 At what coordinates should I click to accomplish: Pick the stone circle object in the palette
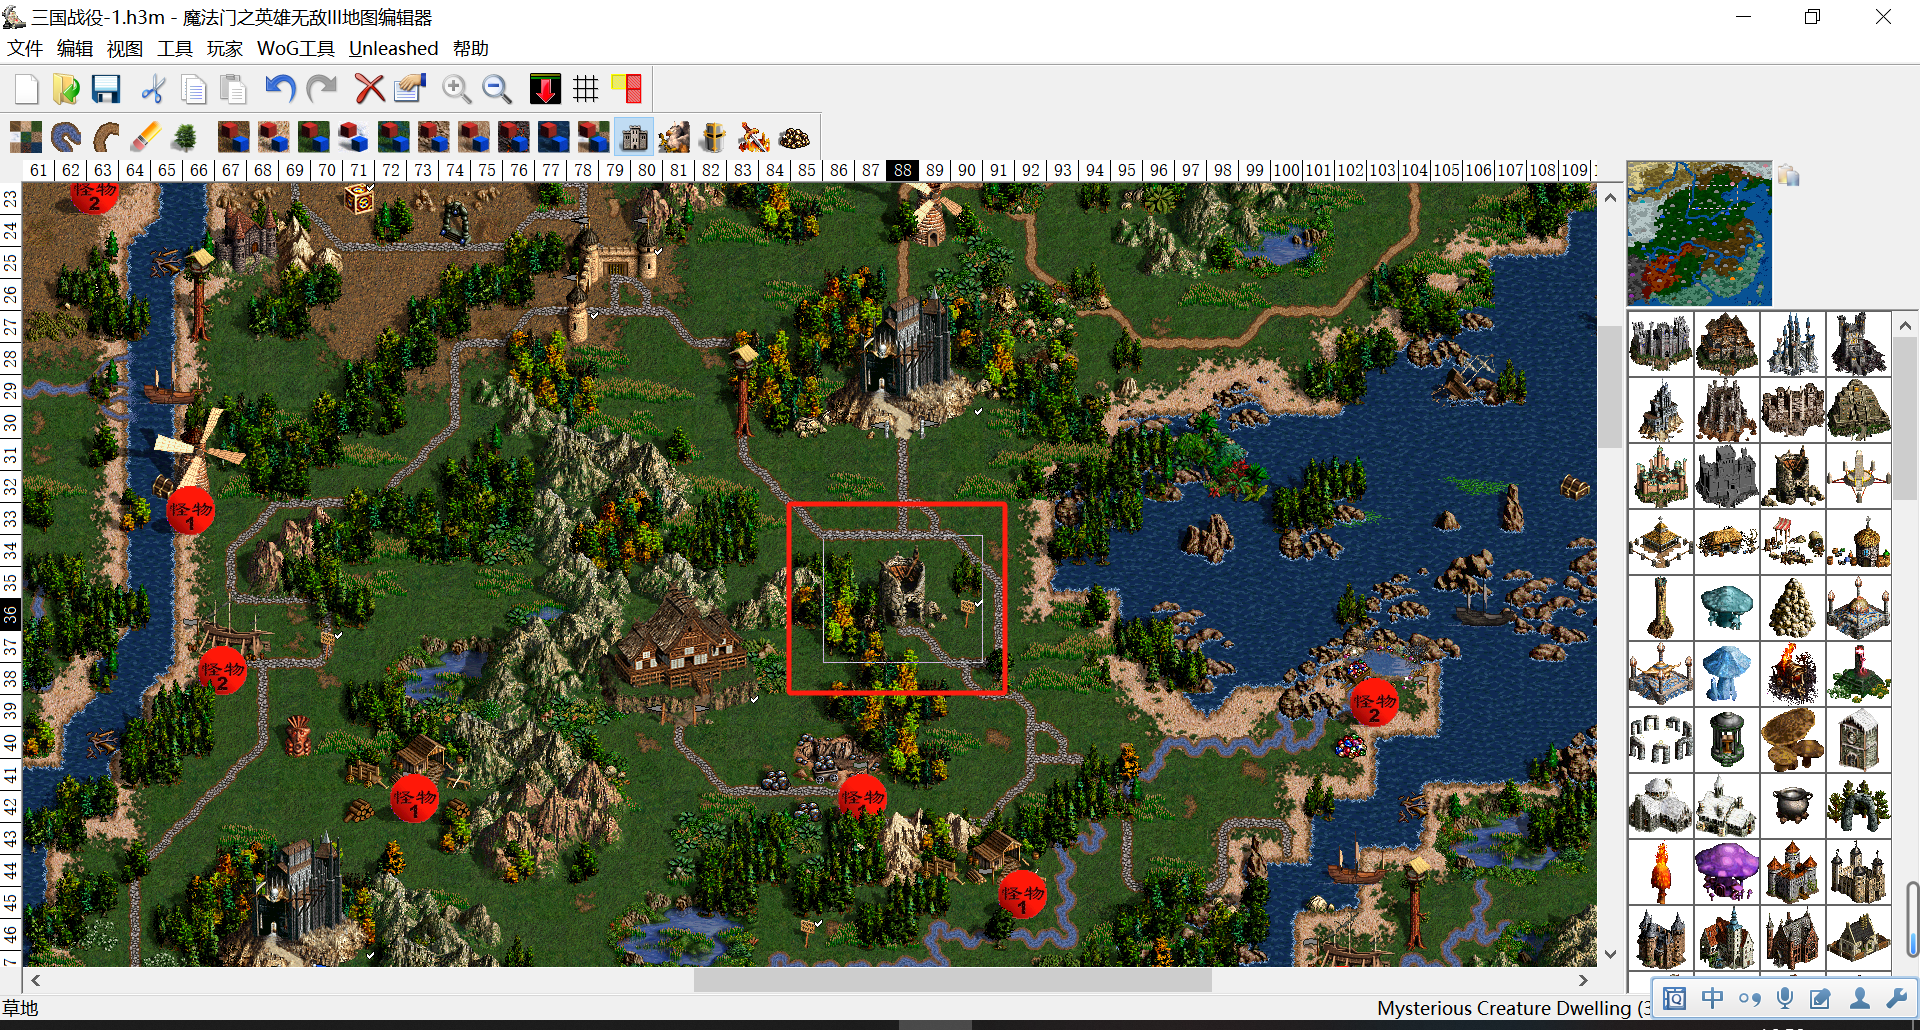coord(1660,739)
